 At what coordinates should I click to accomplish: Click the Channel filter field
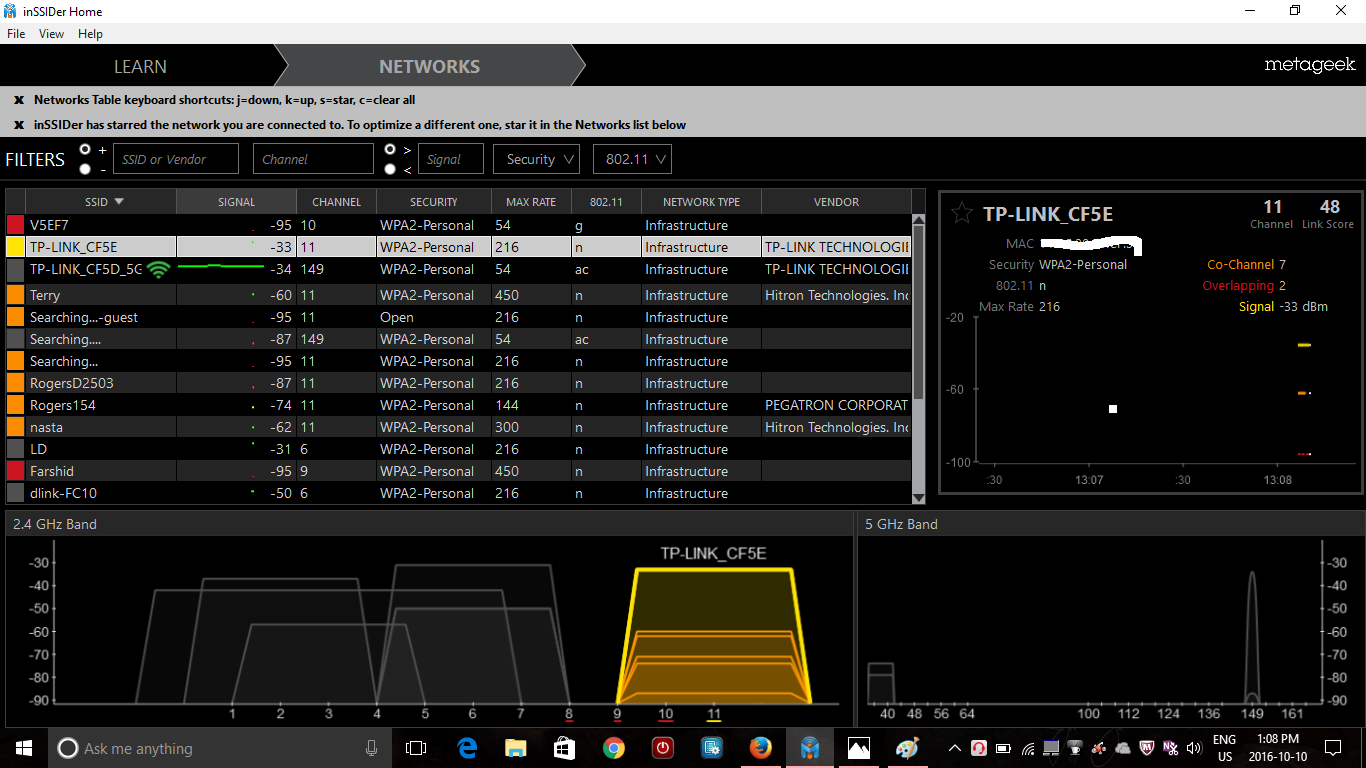click(x=313, y=159)
